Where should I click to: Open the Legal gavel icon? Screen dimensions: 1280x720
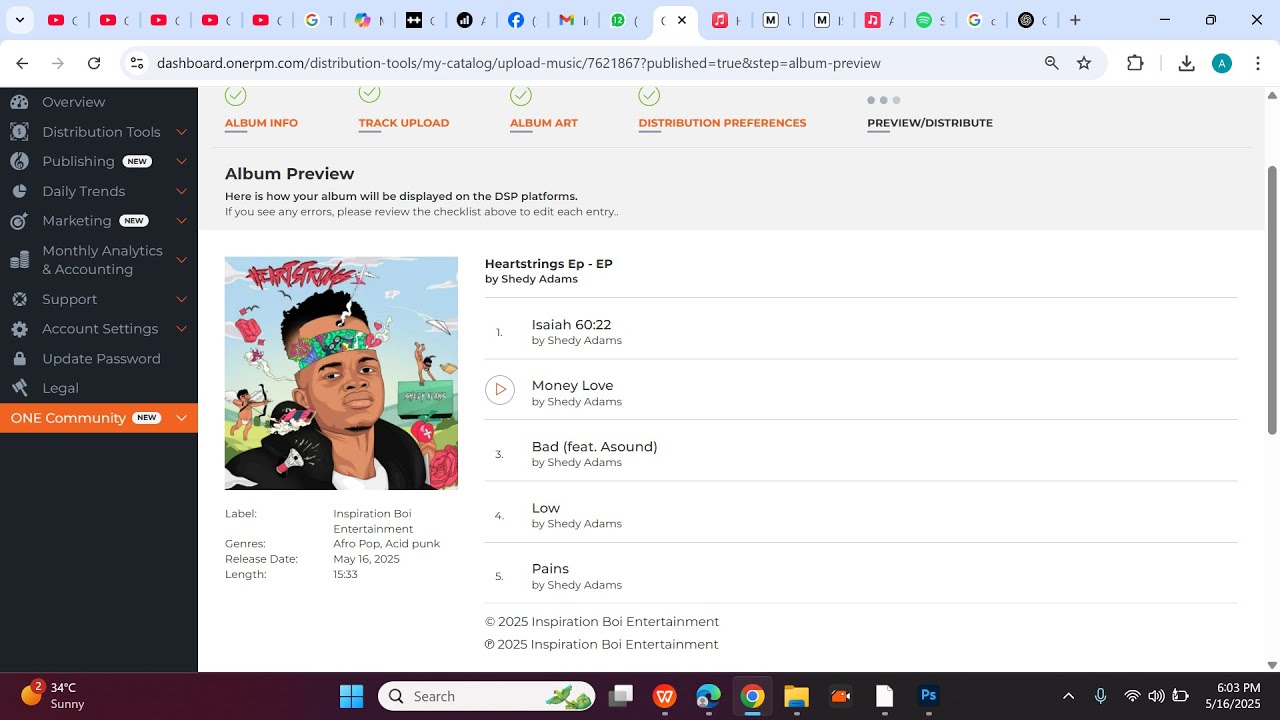click(20, 388)
